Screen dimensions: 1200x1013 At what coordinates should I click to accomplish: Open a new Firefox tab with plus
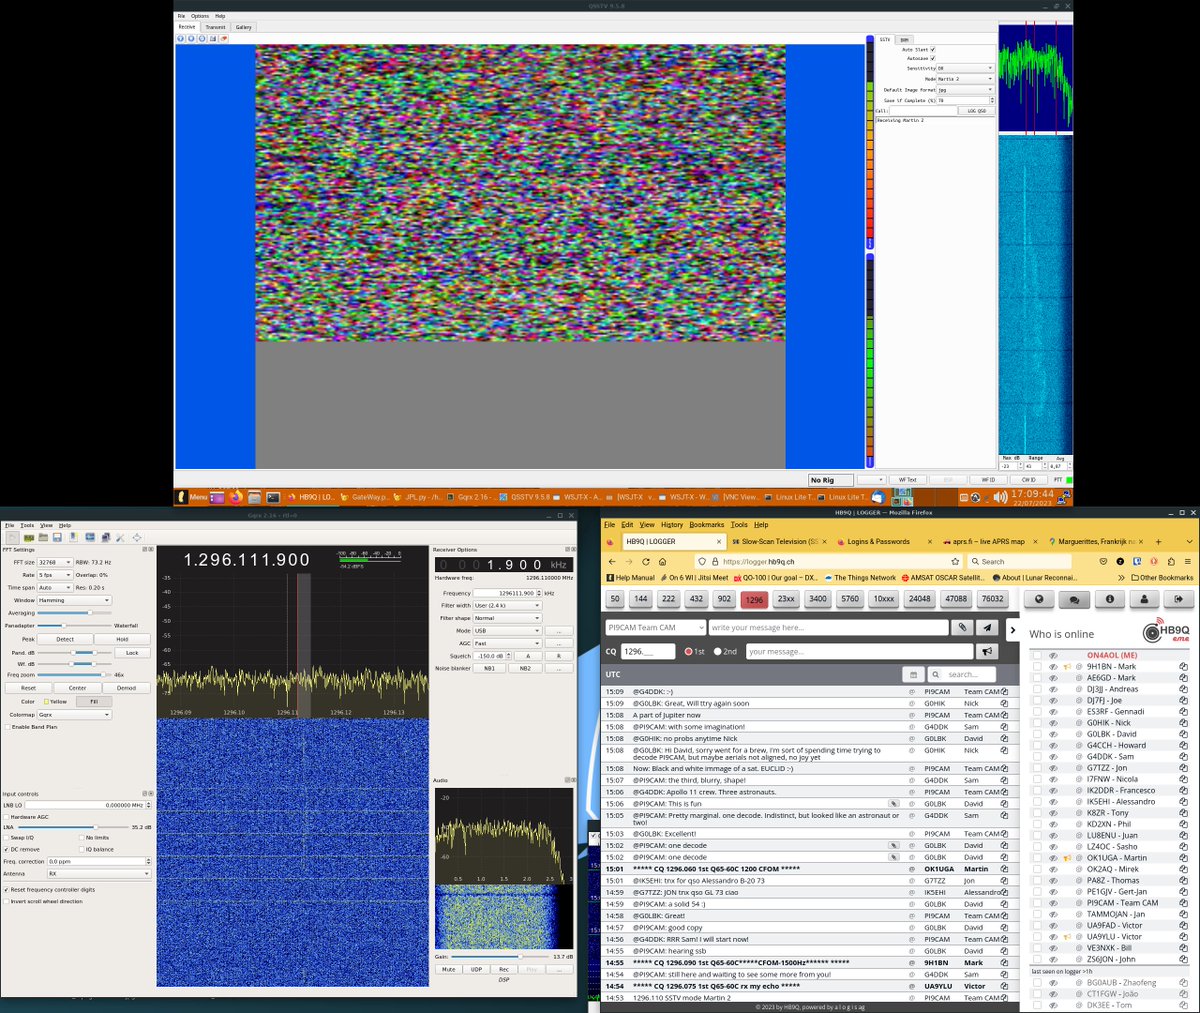[x=1158, y=541]
